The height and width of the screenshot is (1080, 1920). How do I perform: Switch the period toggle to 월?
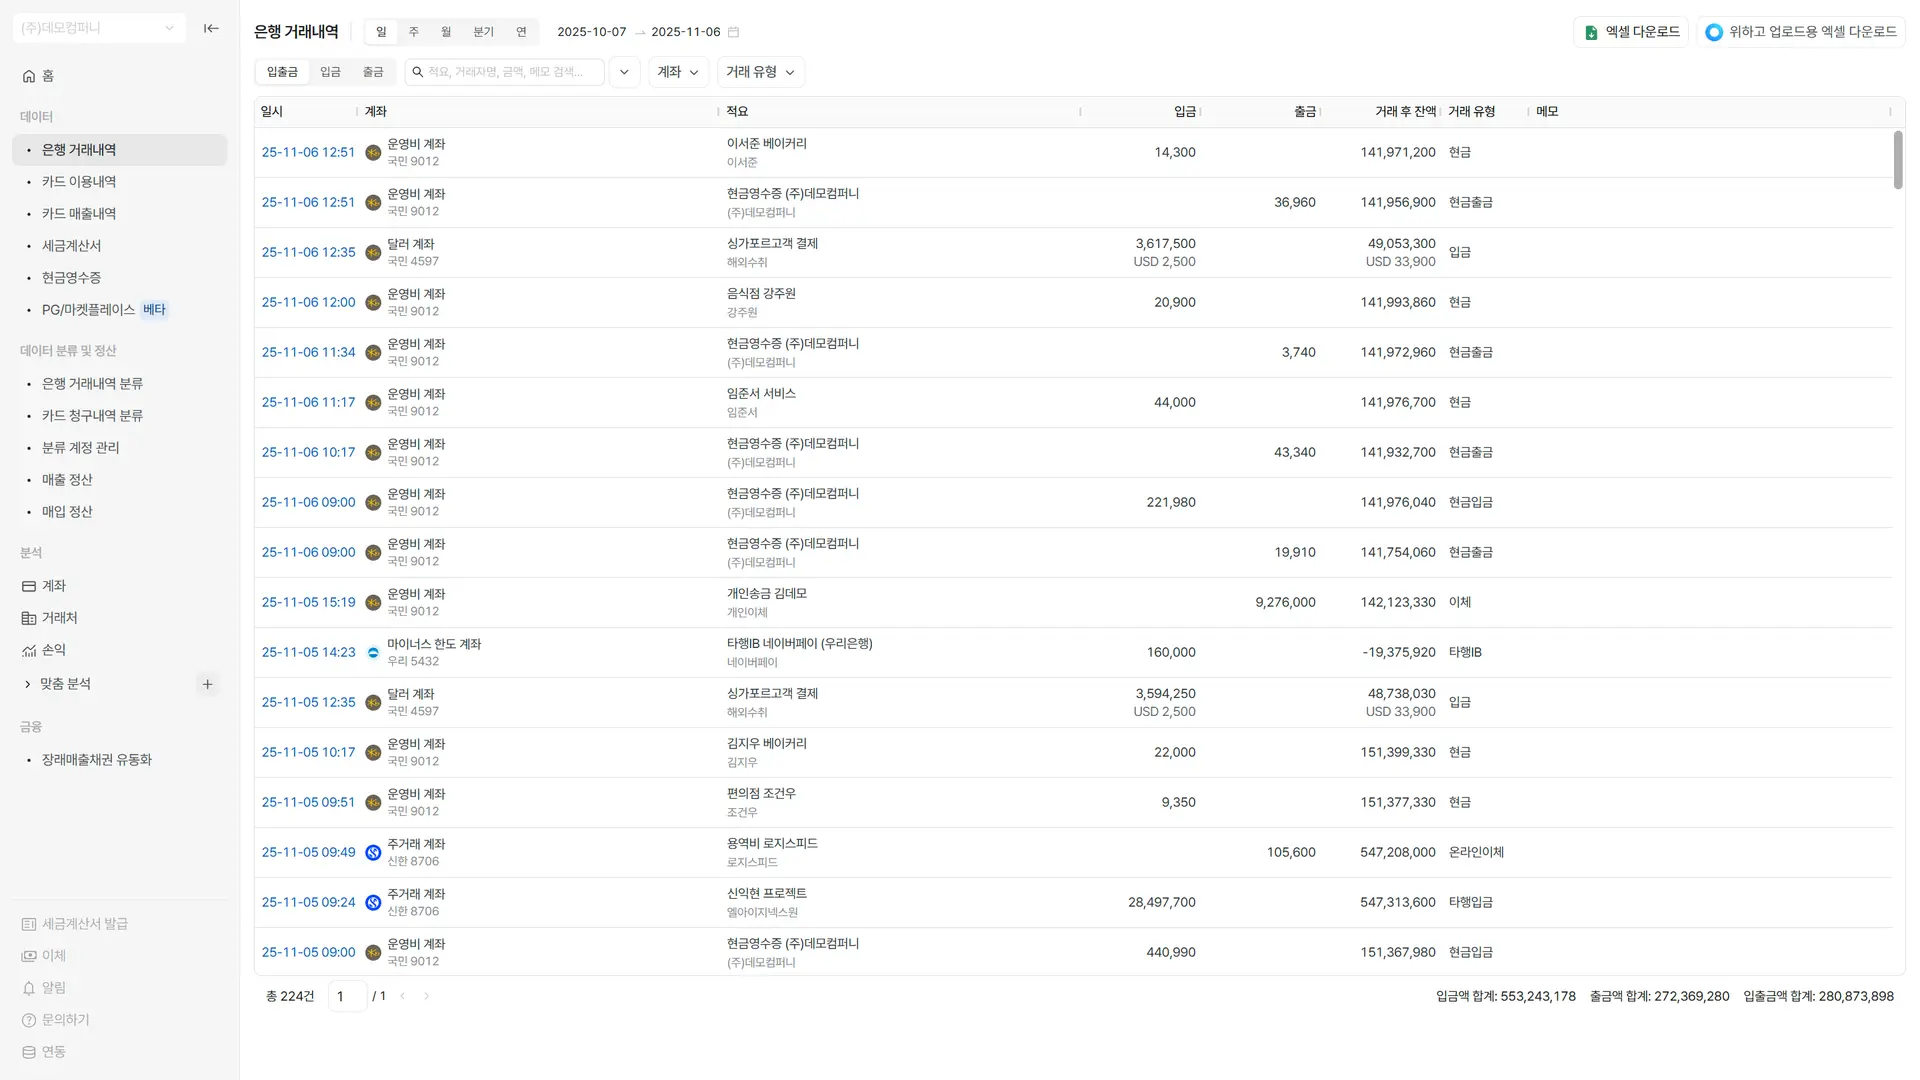(446, 32)
